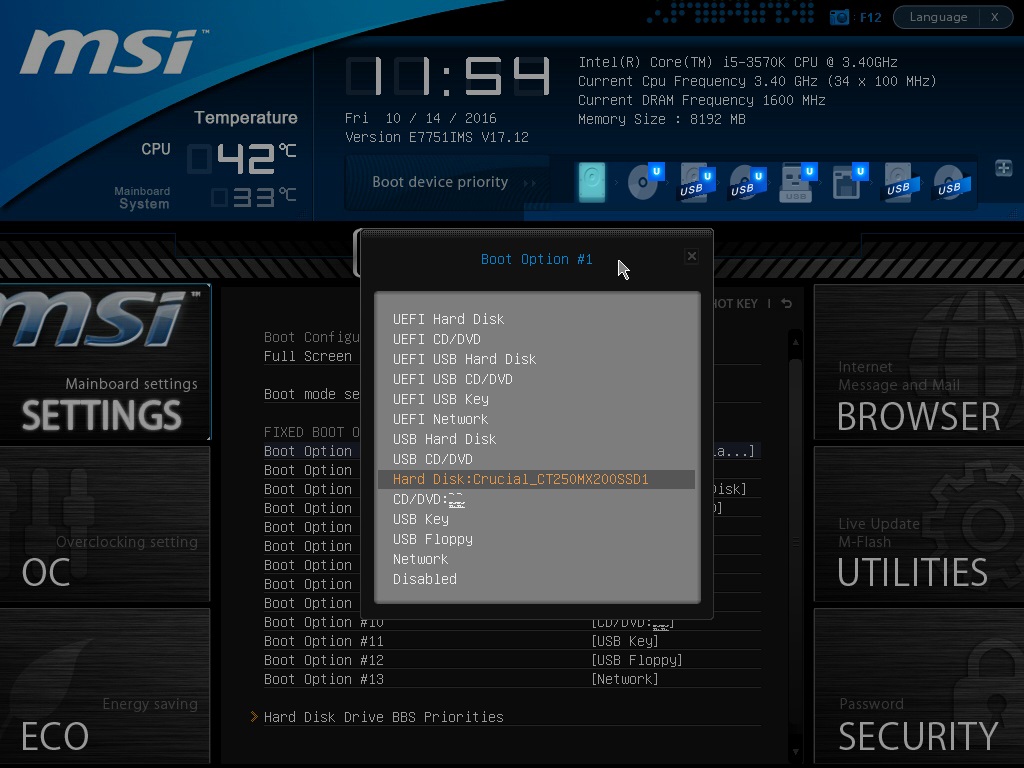Open the [Network] value dropdown
The width and height of the screenshot is (1024, 768).
(624, 679)
